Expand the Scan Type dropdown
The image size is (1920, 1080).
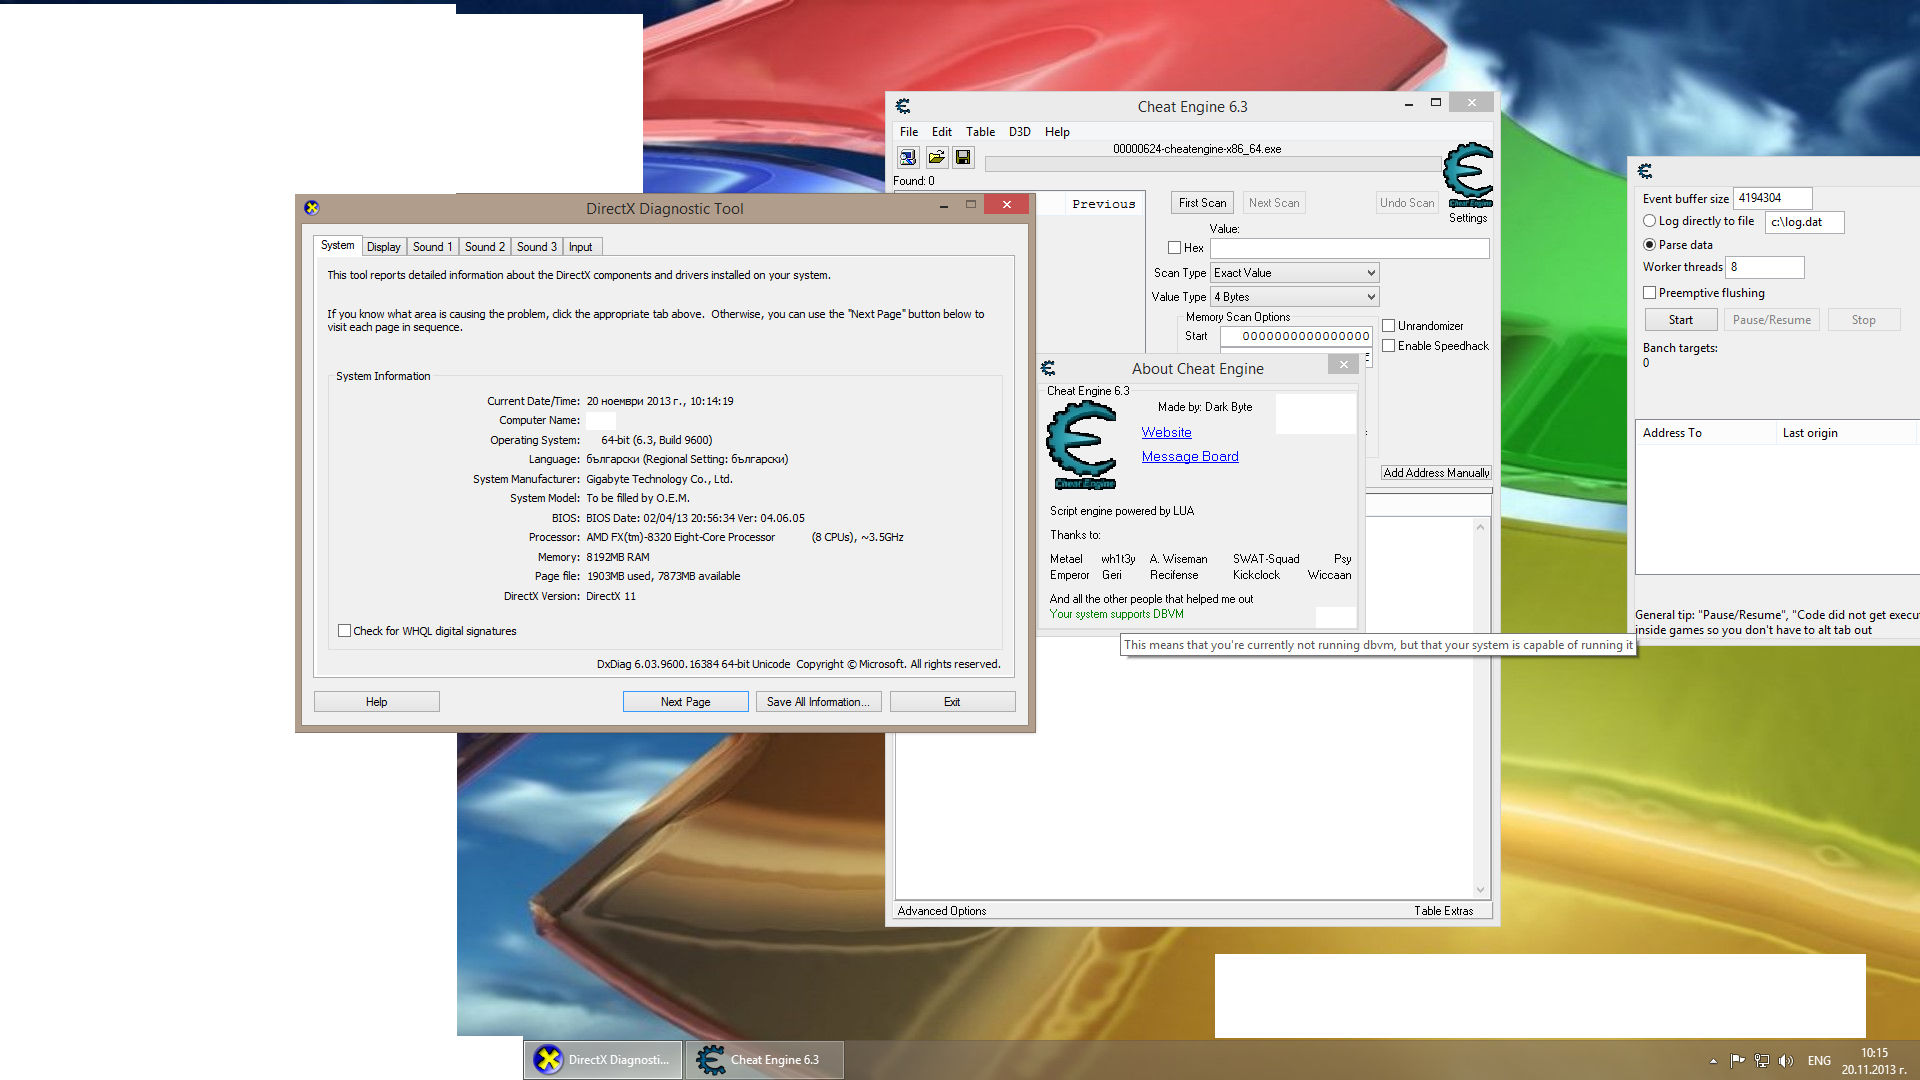[x=1369, y=272]
